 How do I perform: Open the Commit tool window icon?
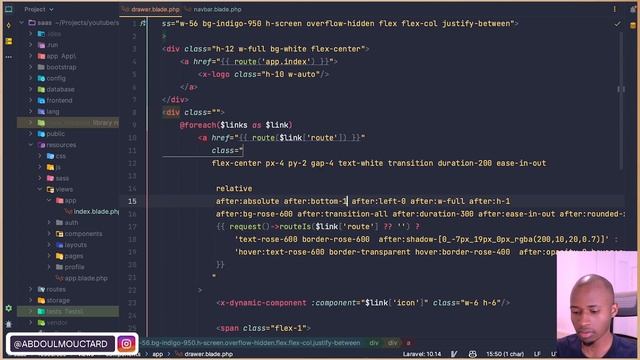[x=9, y=25]
